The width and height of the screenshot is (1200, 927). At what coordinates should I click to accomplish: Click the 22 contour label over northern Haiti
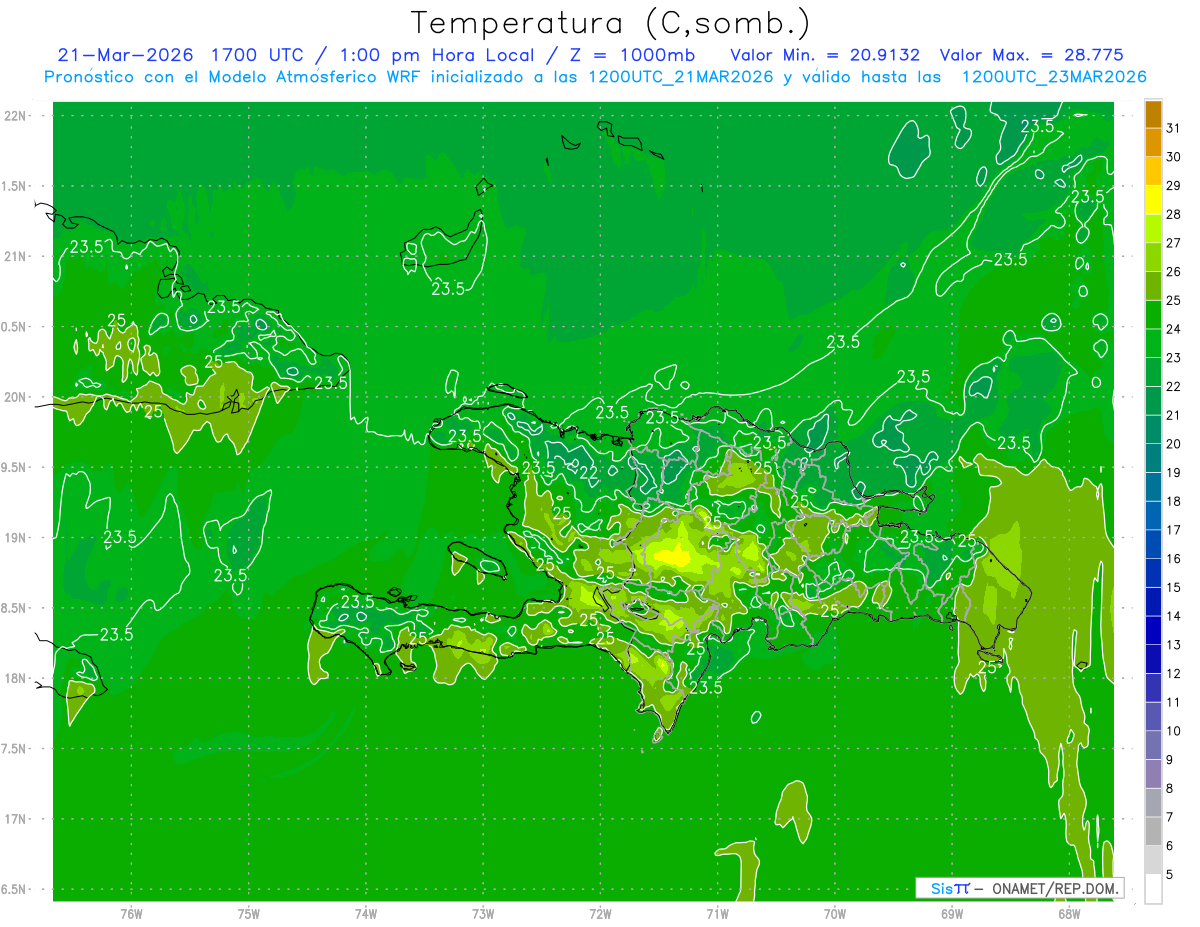pyautogui.click(x=588, y=470)
